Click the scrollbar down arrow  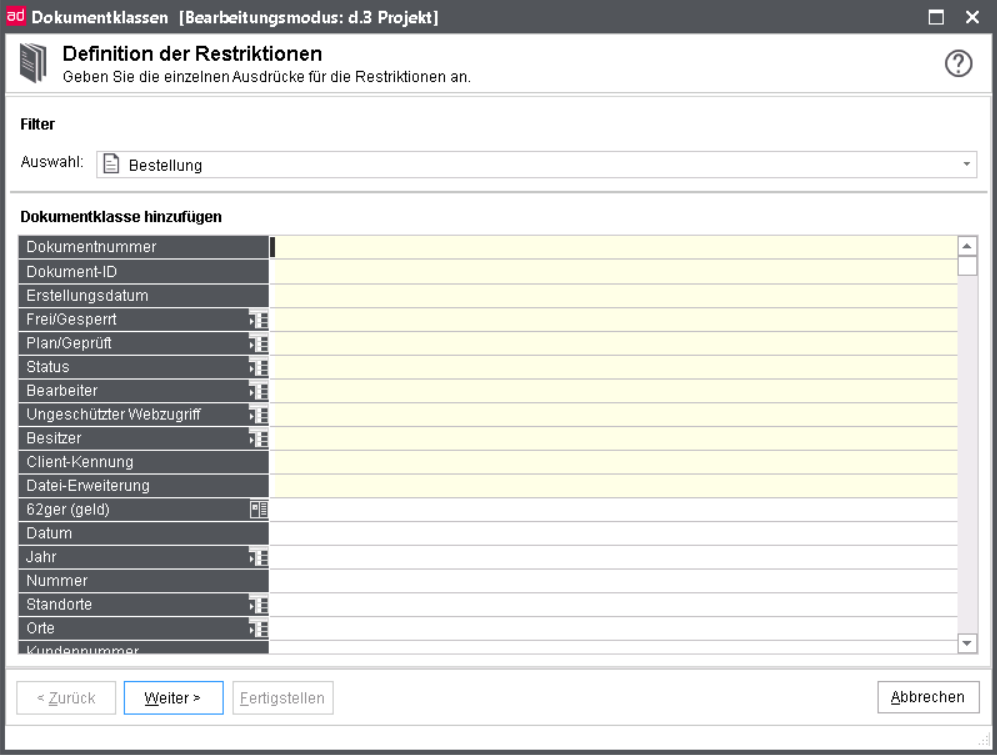[967, 644]
